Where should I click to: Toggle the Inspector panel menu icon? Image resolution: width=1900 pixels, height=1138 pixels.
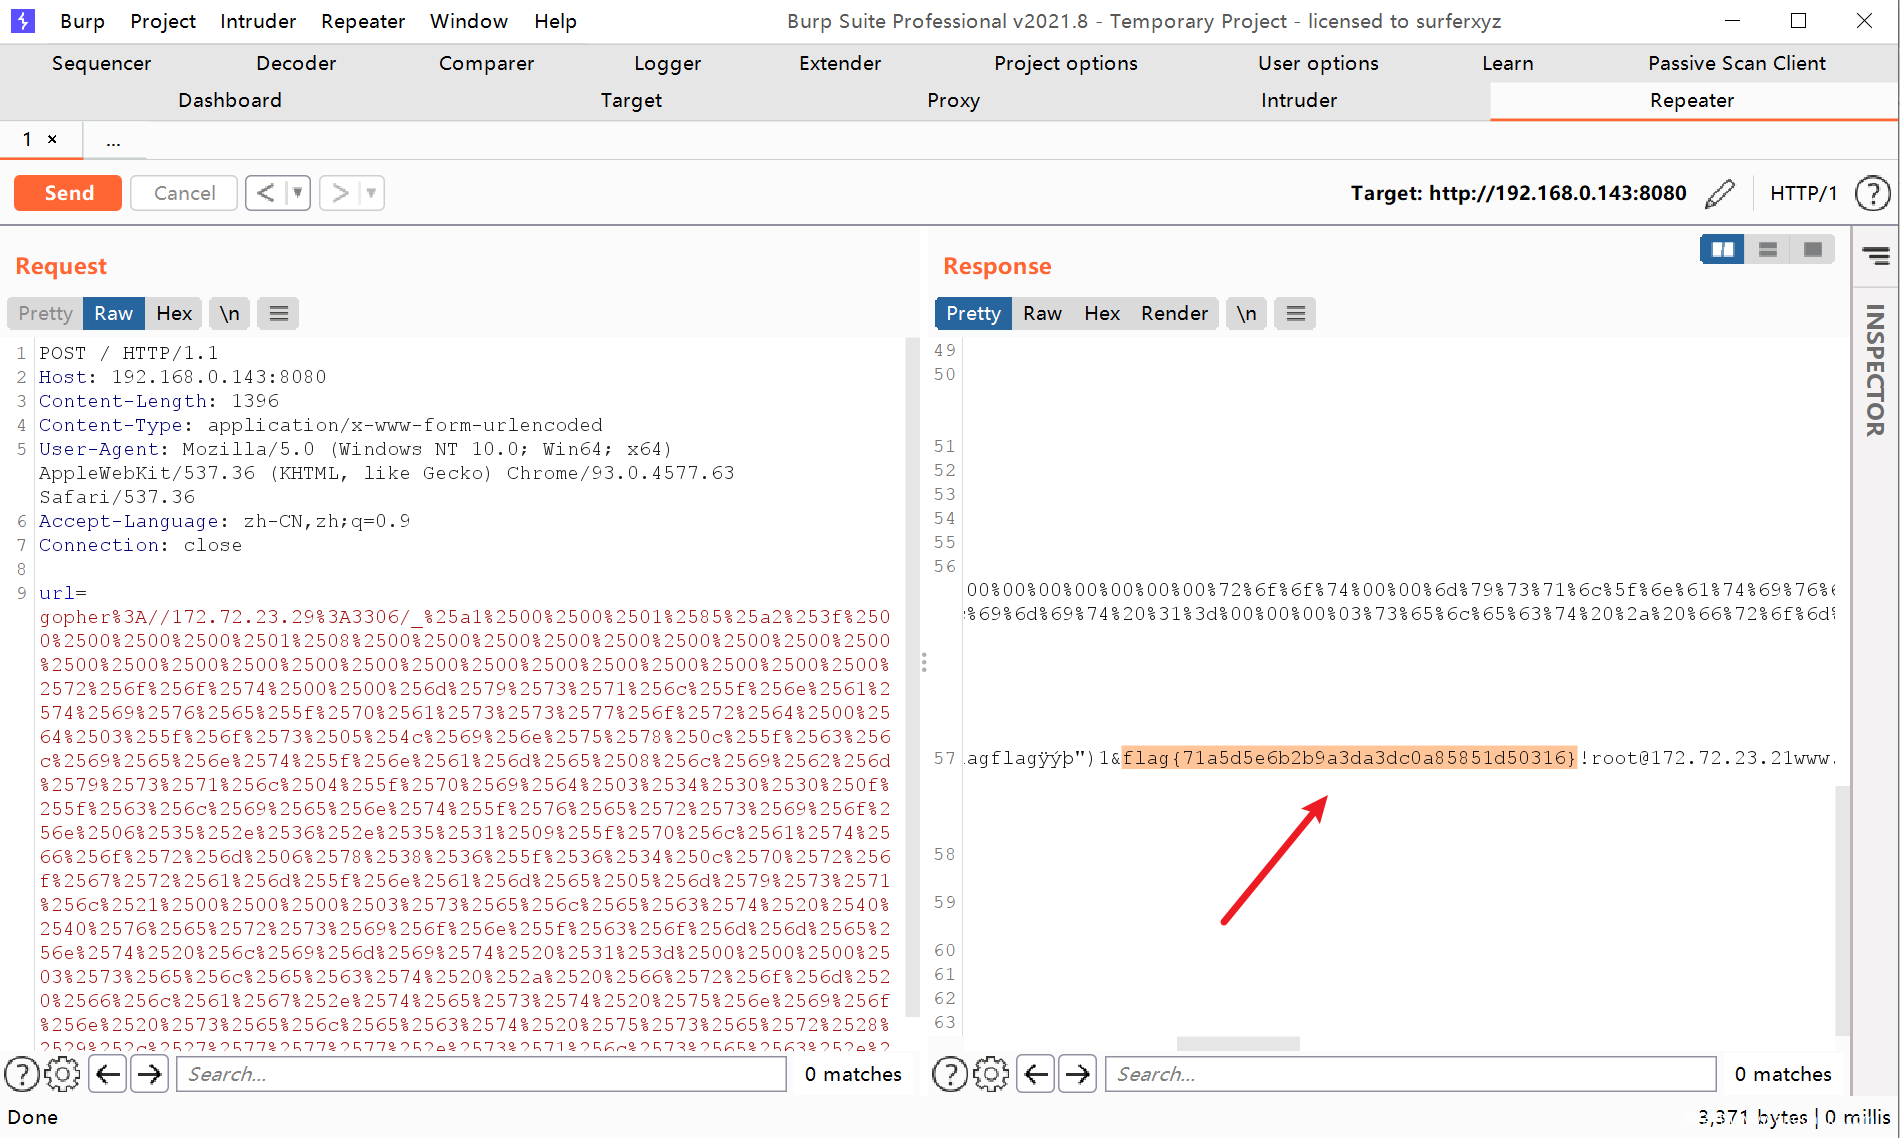[x=1876, y=257]
